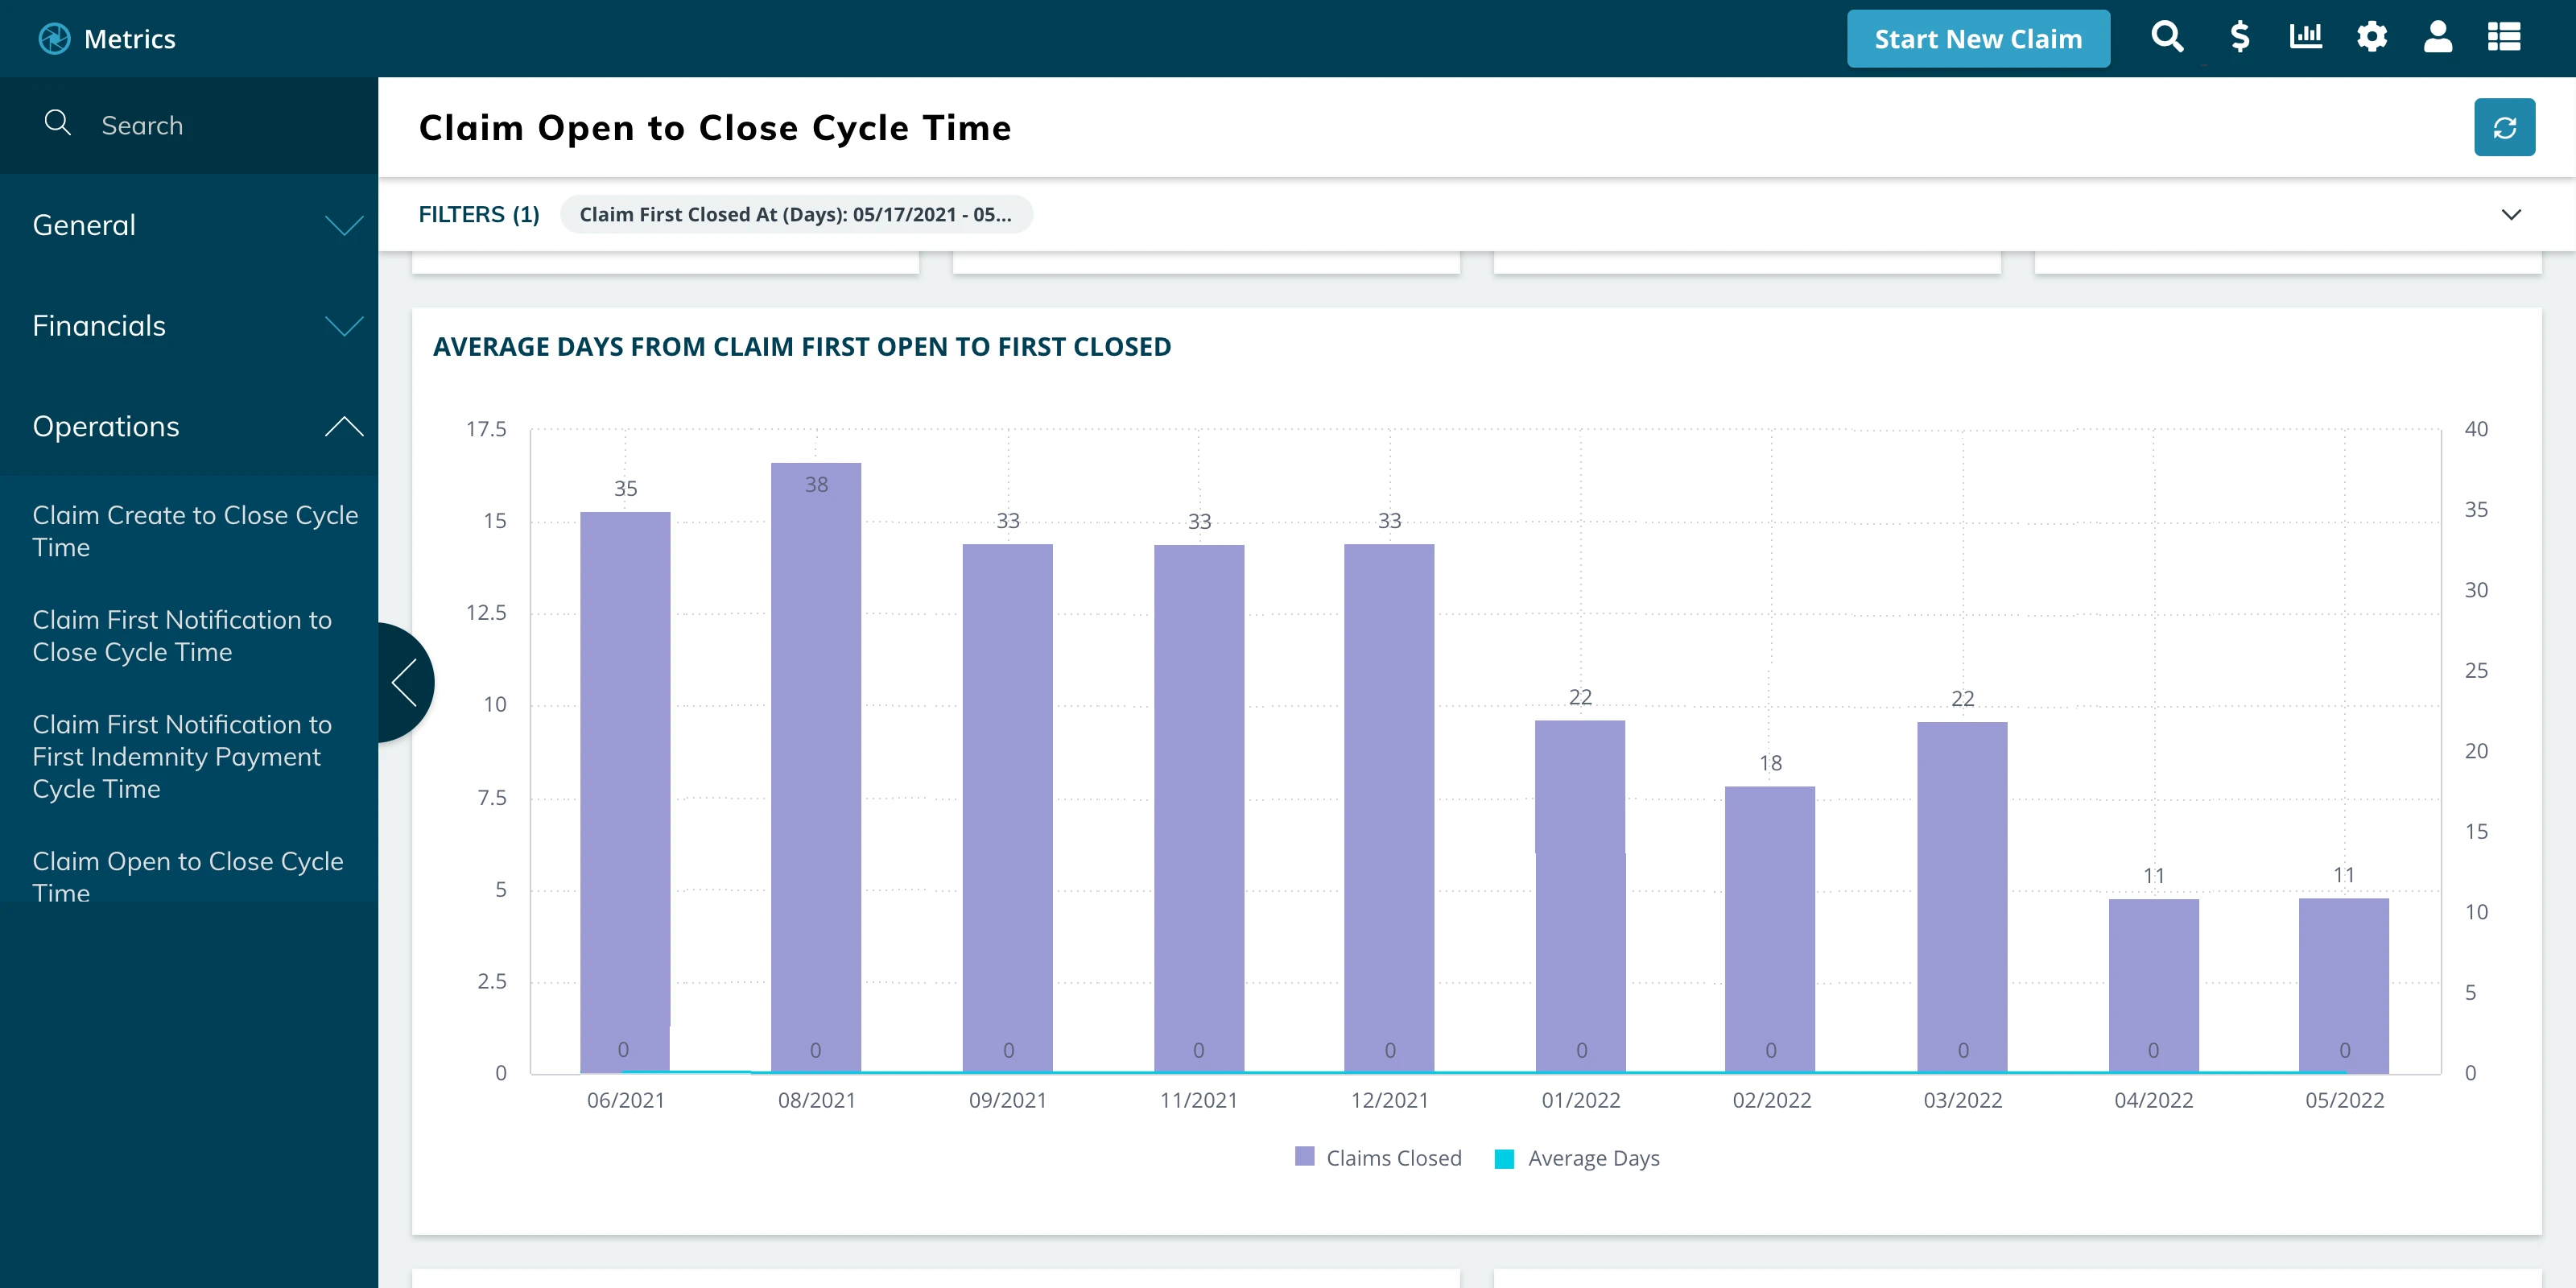The width and height of the screenshot is (2576, 1288).
Task: Open Claim Create to Close Cycle Time
Action: coord(194,531)
